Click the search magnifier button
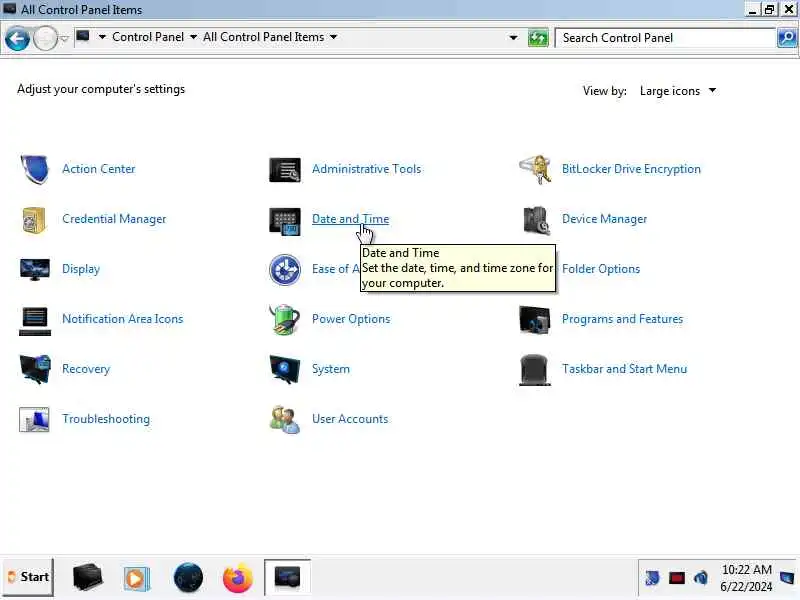Viewport: 800px width, 600px height. pos(787,38)
